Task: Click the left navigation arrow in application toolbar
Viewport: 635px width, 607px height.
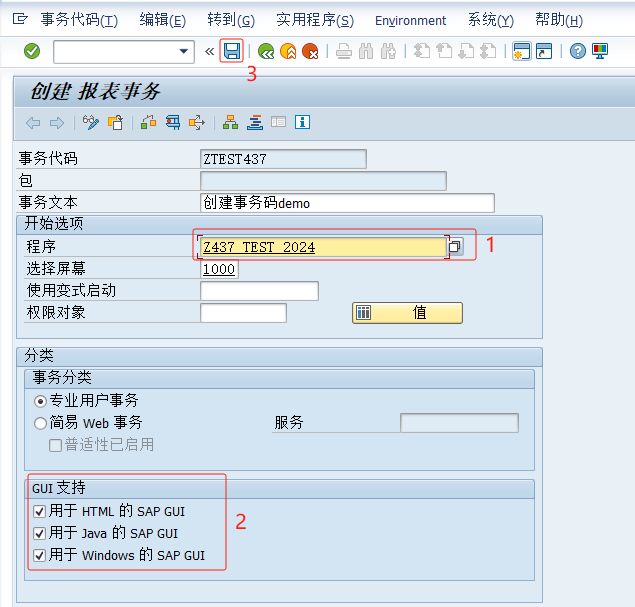Action: [x=33, y=123]
